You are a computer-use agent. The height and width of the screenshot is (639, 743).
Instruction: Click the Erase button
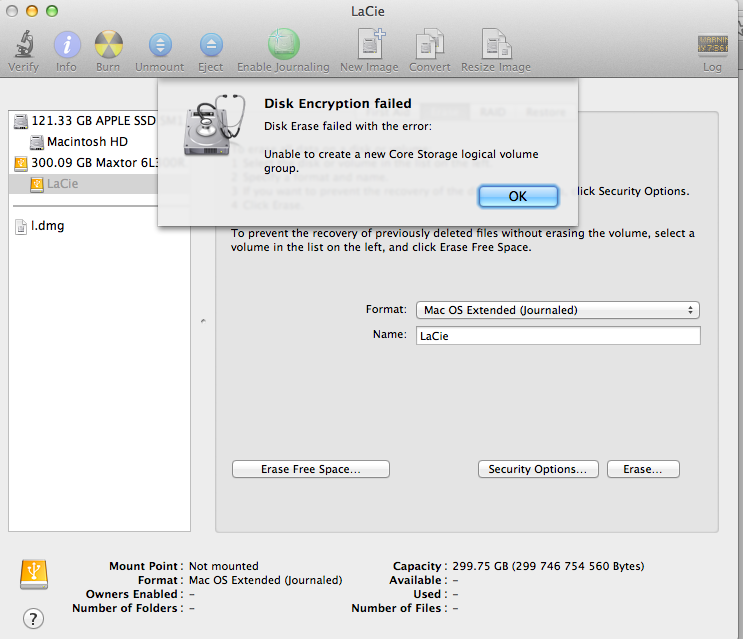click(x=643, y=469)
